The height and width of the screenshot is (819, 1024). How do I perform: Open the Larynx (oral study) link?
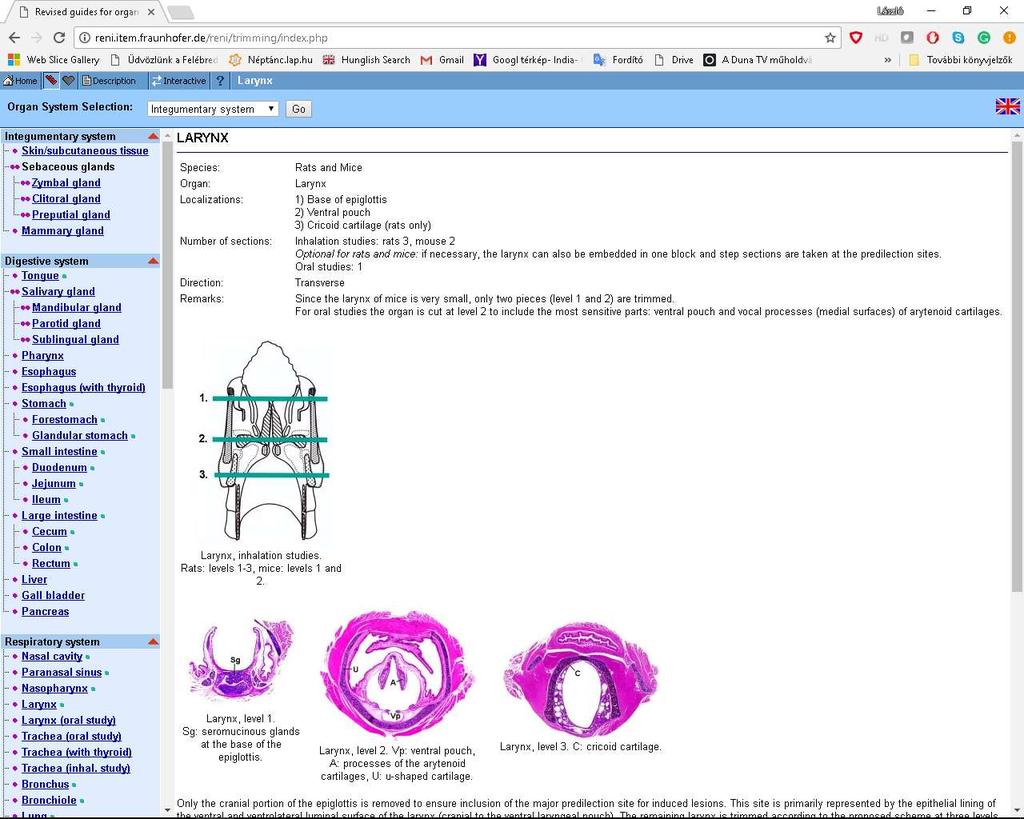click(x=69, y=720)
